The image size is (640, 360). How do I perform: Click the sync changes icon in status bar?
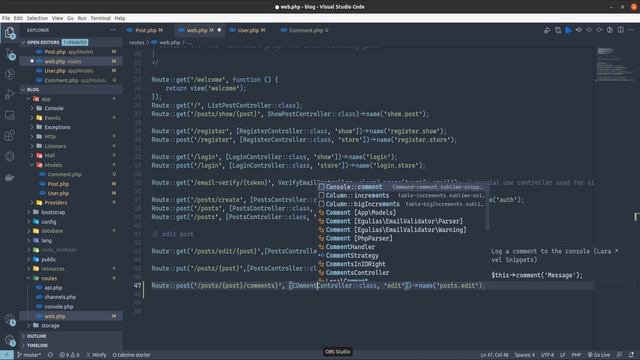point(50,355)
